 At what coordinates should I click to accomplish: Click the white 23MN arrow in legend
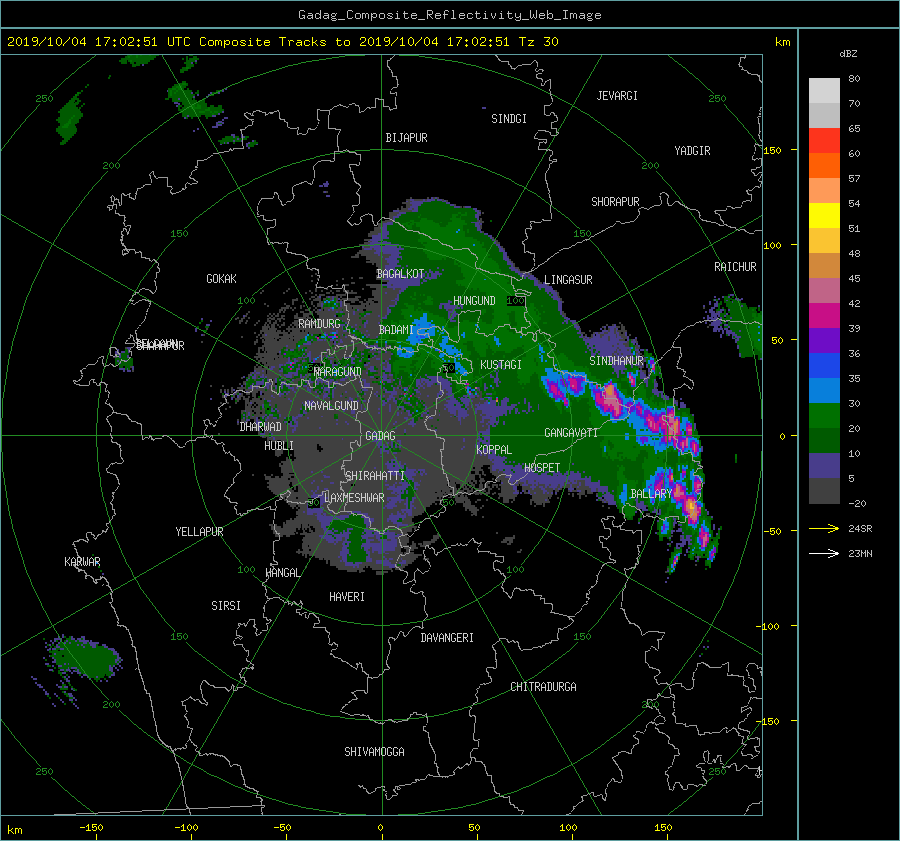click(824, 553)
